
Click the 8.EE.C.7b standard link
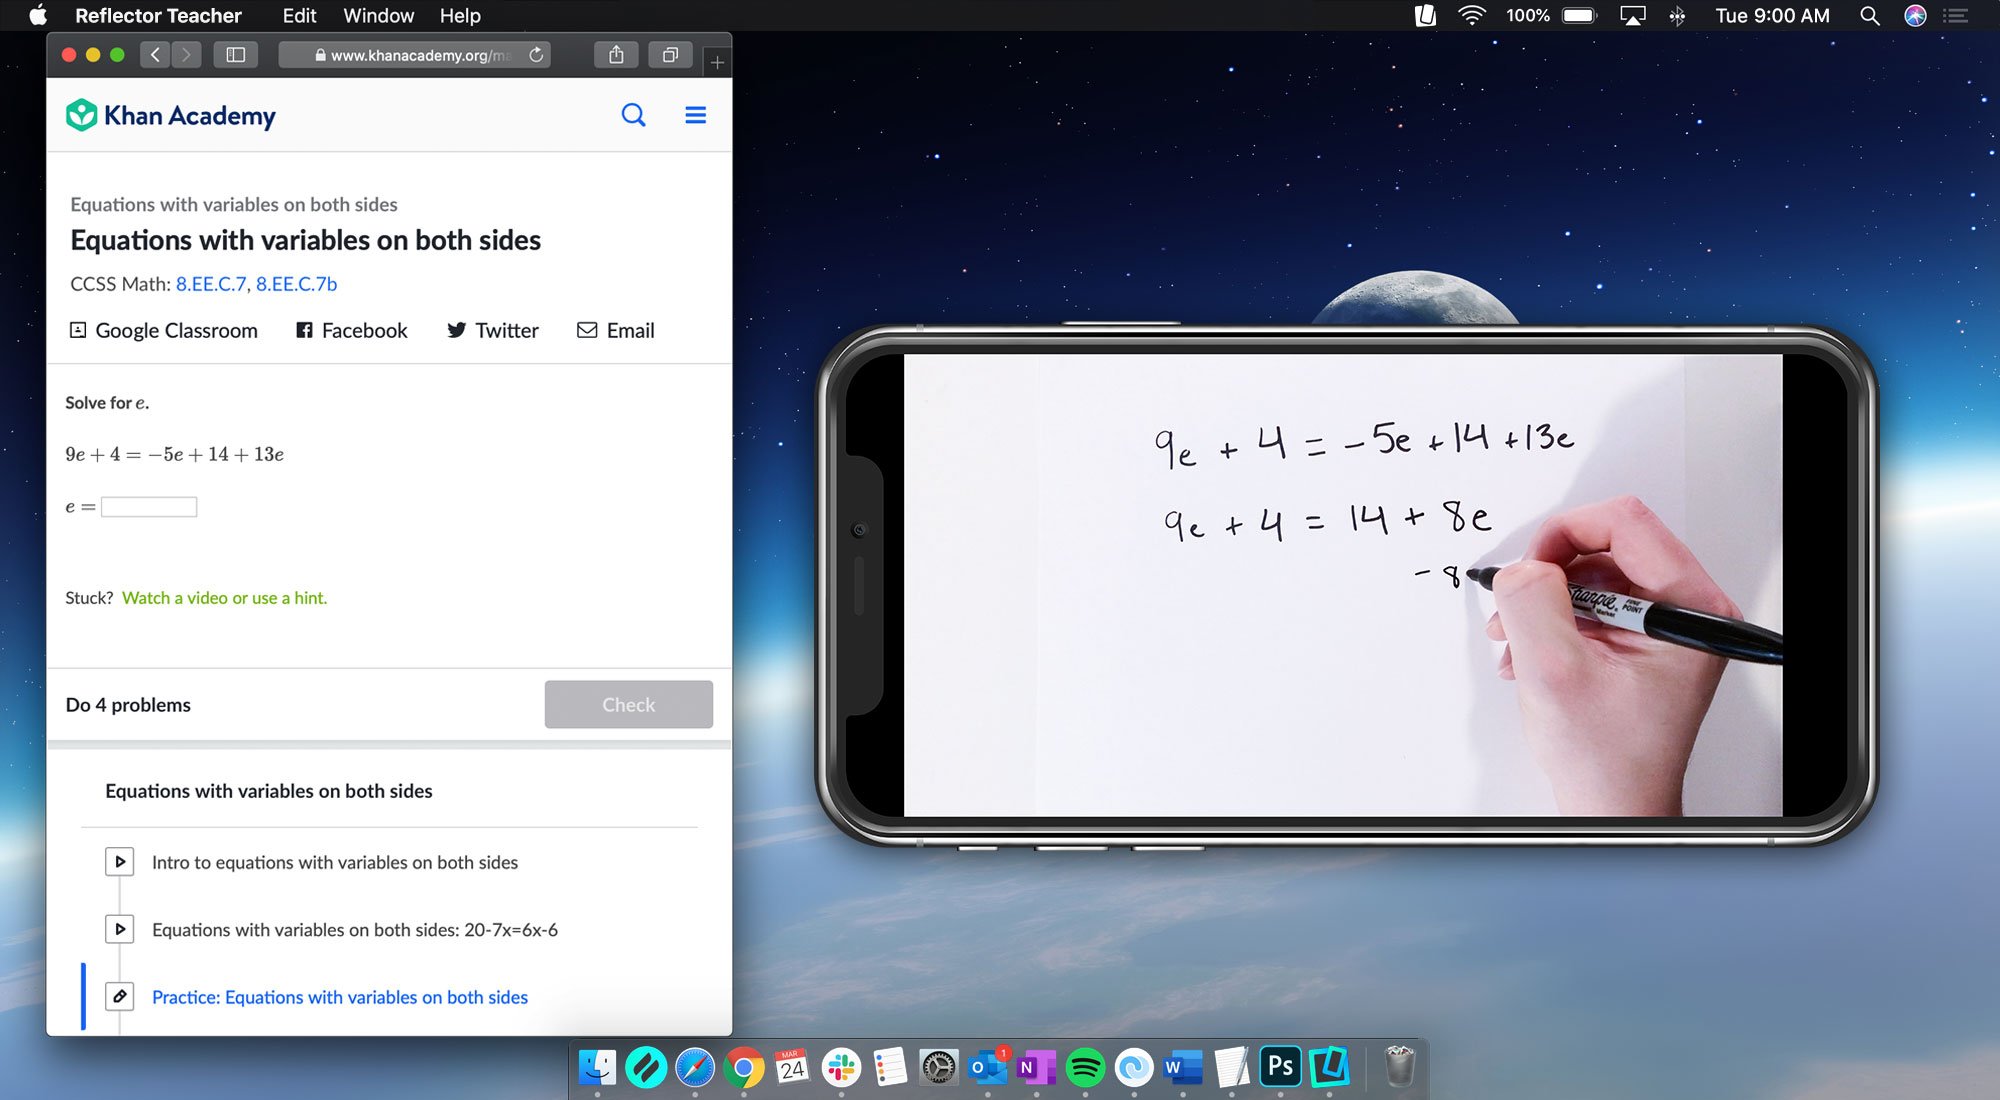(x=296, y=284)
